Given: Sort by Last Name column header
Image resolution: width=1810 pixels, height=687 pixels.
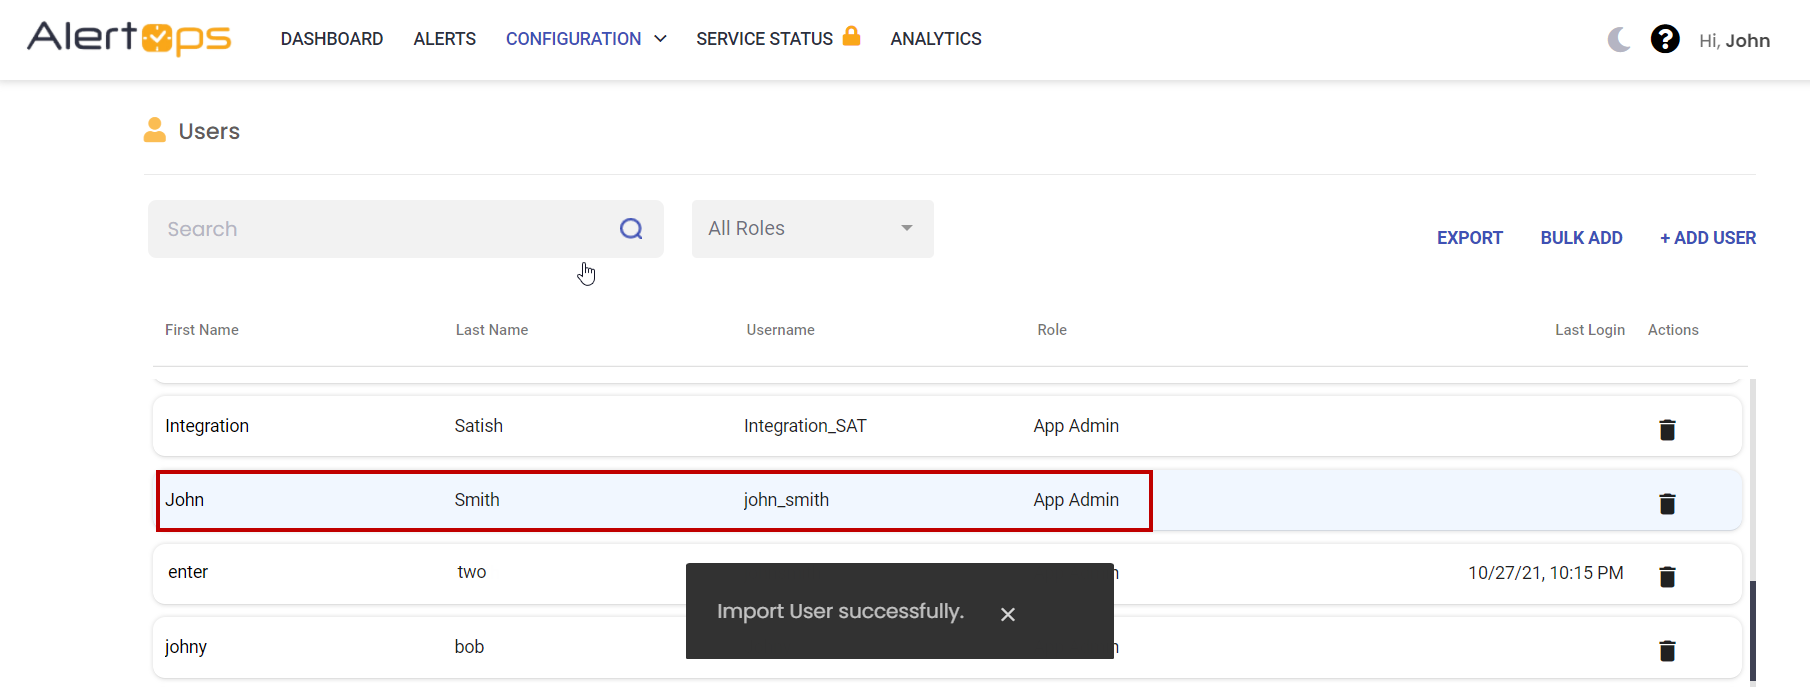Looking at the screenshot, I should (x=492, y=330).
